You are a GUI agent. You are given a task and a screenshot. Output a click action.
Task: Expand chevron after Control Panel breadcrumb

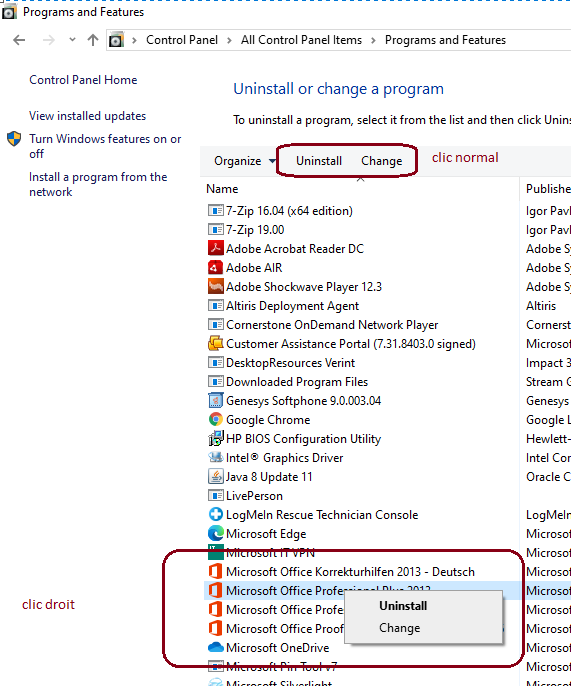click(229, 40)
